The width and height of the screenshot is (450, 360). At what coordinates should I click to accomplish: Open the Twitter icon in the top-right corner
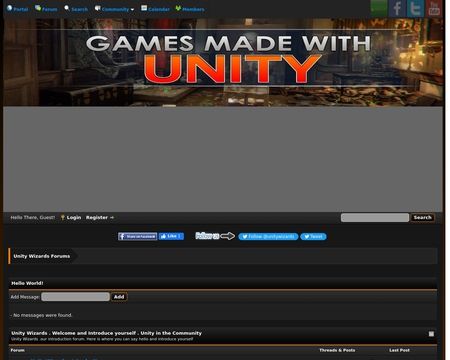[415, 8]
